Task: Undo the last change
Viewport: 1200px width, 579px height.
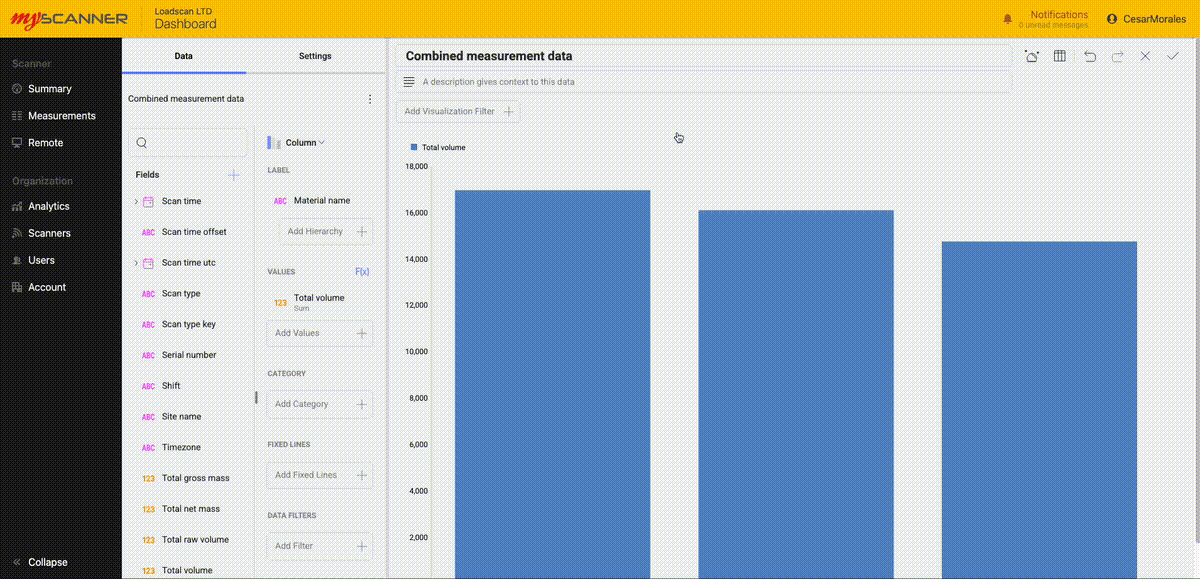Action: pyautogui.click(x=1090, y=57)
